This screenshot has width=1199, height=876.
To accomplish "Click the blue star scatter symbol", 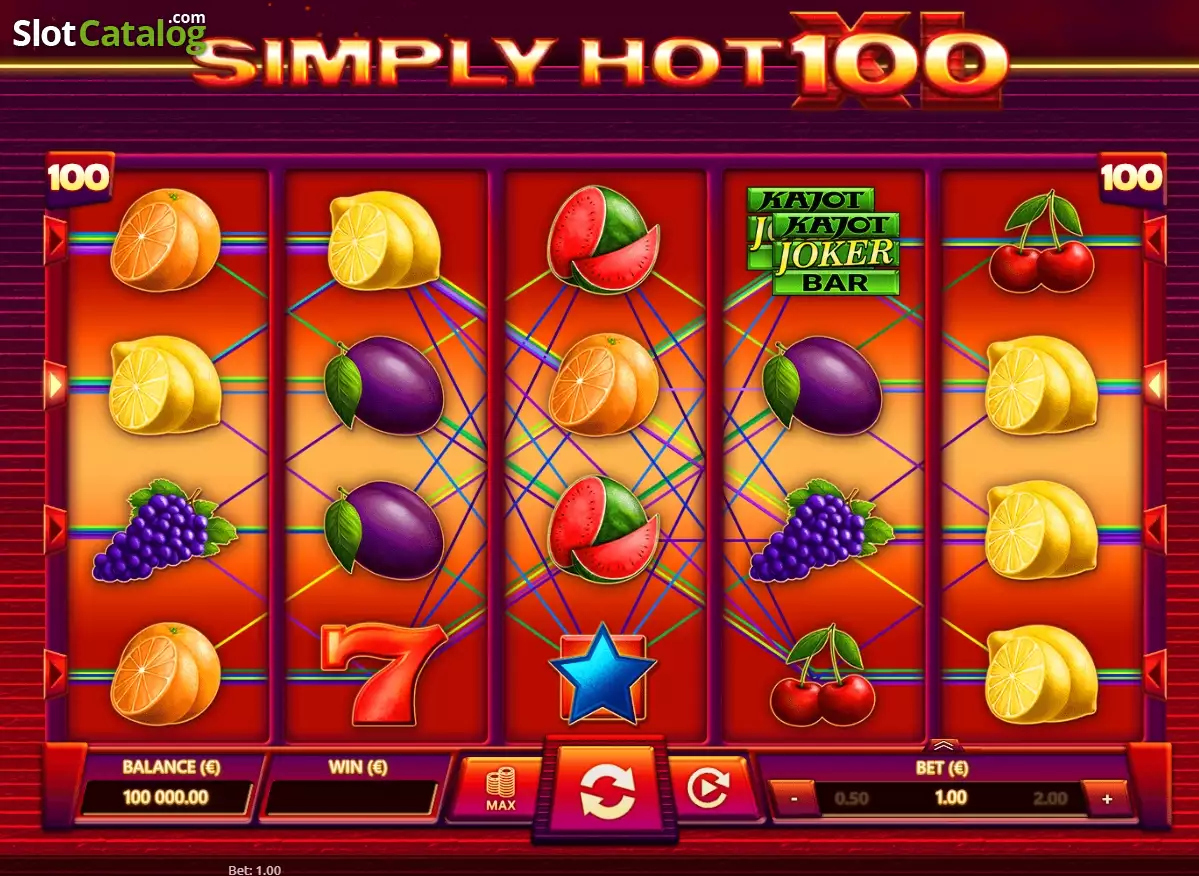I will click(x=603, y=674).
